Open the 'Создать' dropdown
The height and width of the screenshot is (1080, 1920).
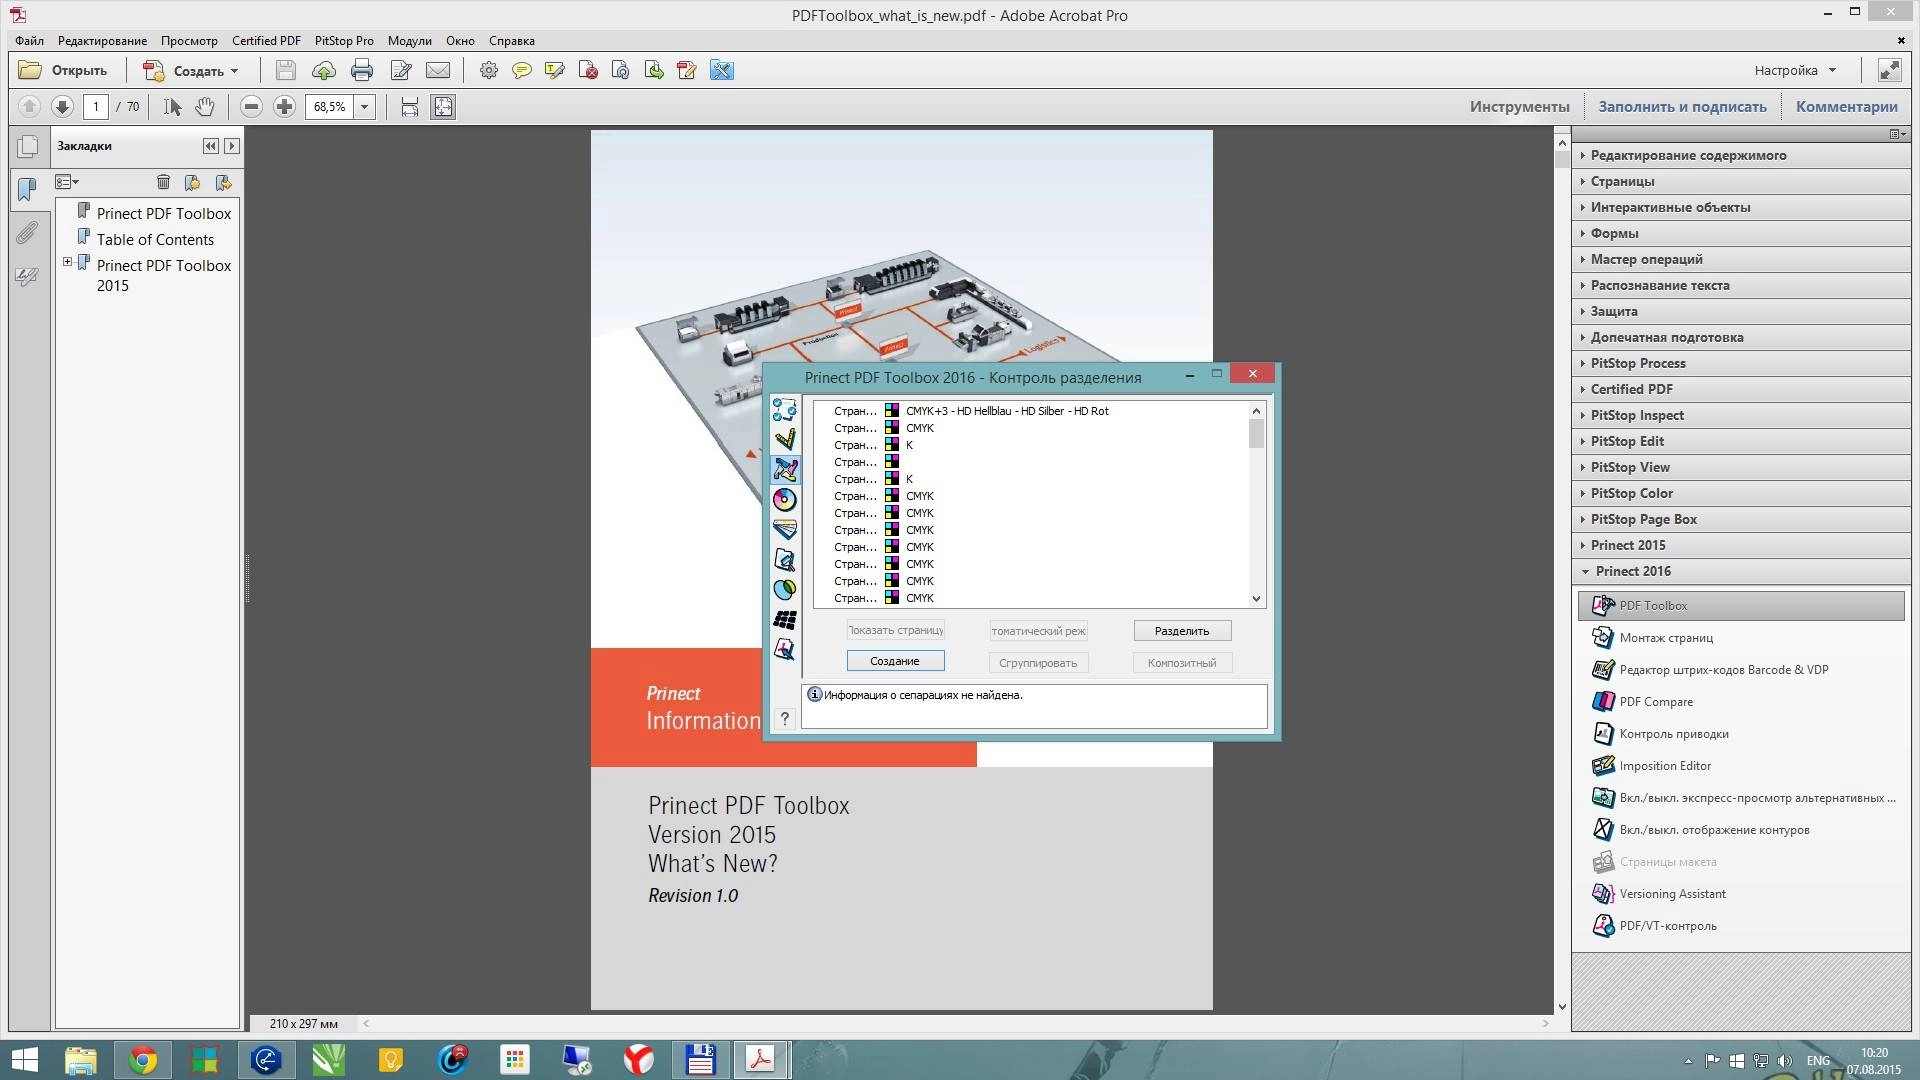point(192,70)
